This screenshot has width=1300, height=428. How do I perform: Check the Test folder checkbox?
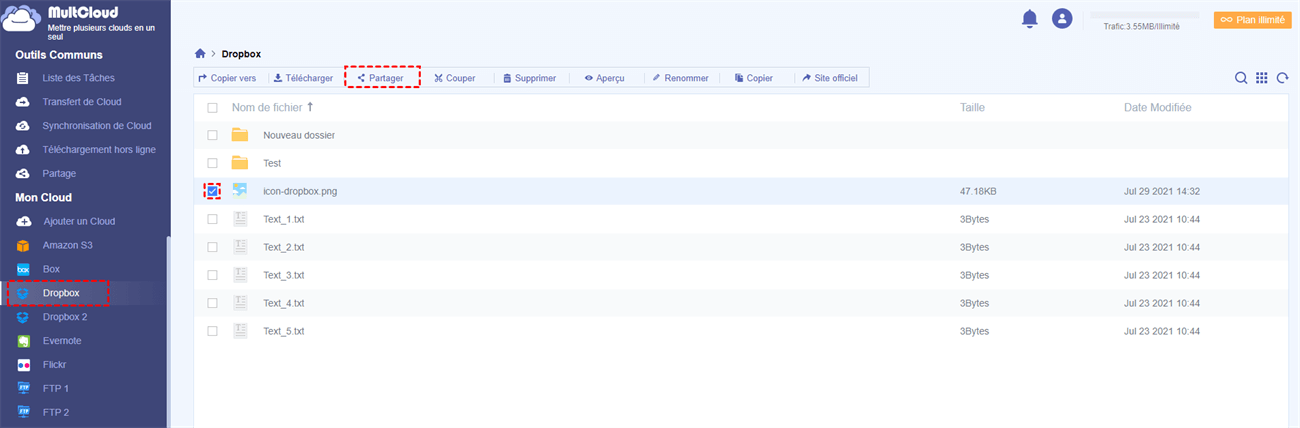pyautogui.click(x=212, y=163)
